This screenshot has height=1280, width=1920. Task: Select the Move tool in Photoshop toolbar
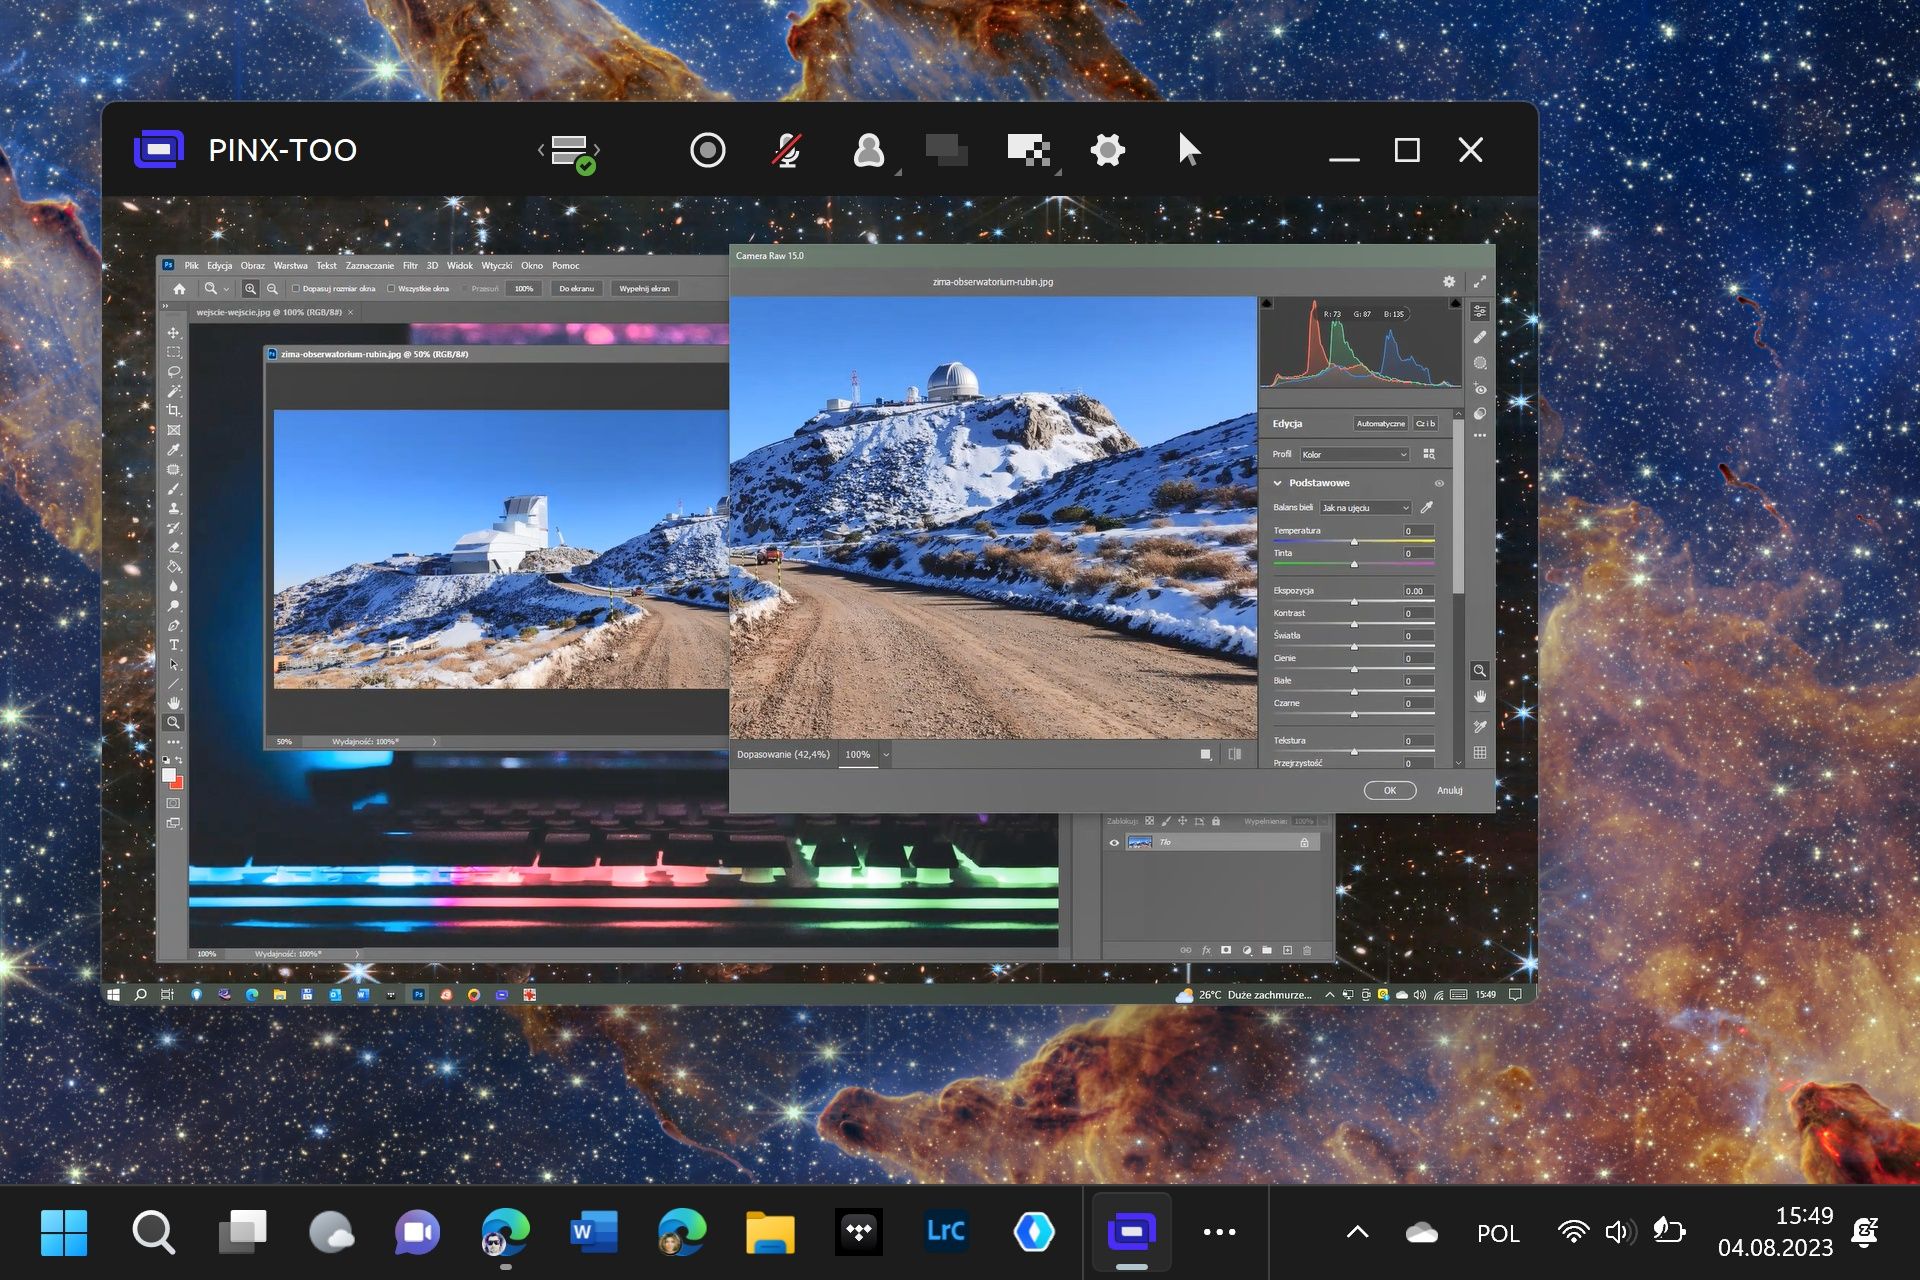click(x=174, y=333)
